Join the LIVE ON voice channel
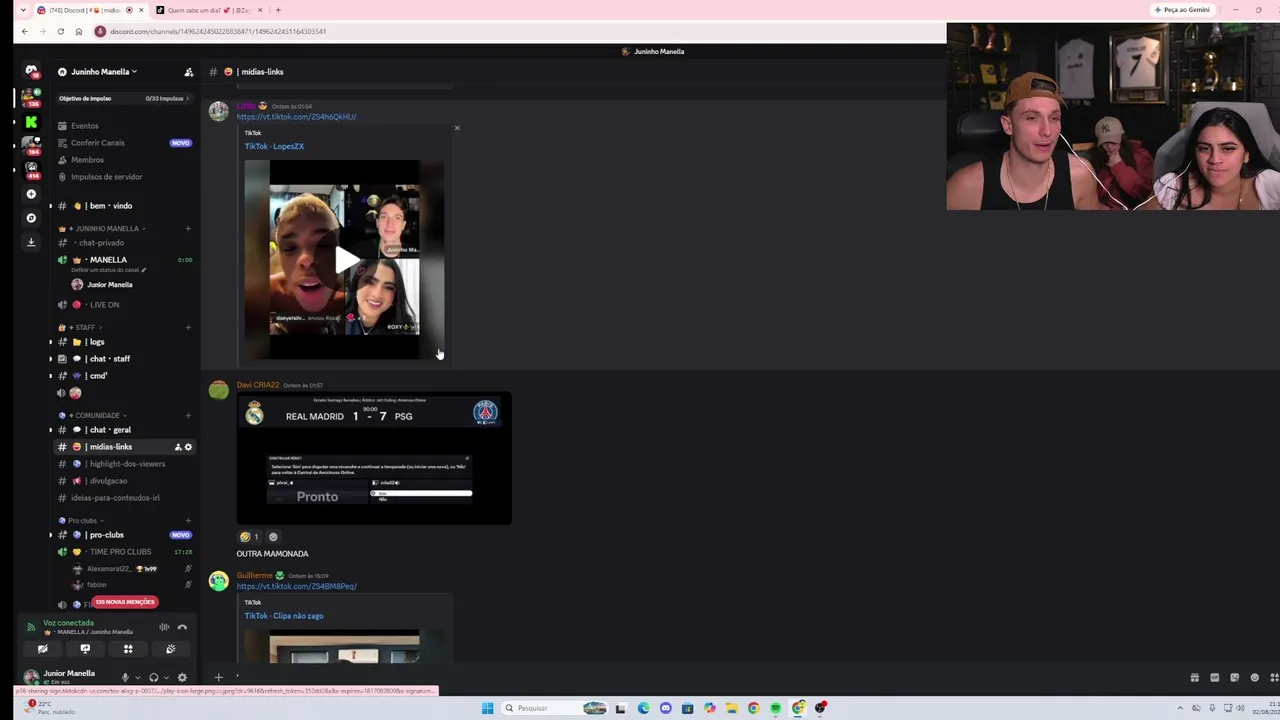Image resolution: width=1280 pixels, height=720 pixels. [x=125, y=305]
